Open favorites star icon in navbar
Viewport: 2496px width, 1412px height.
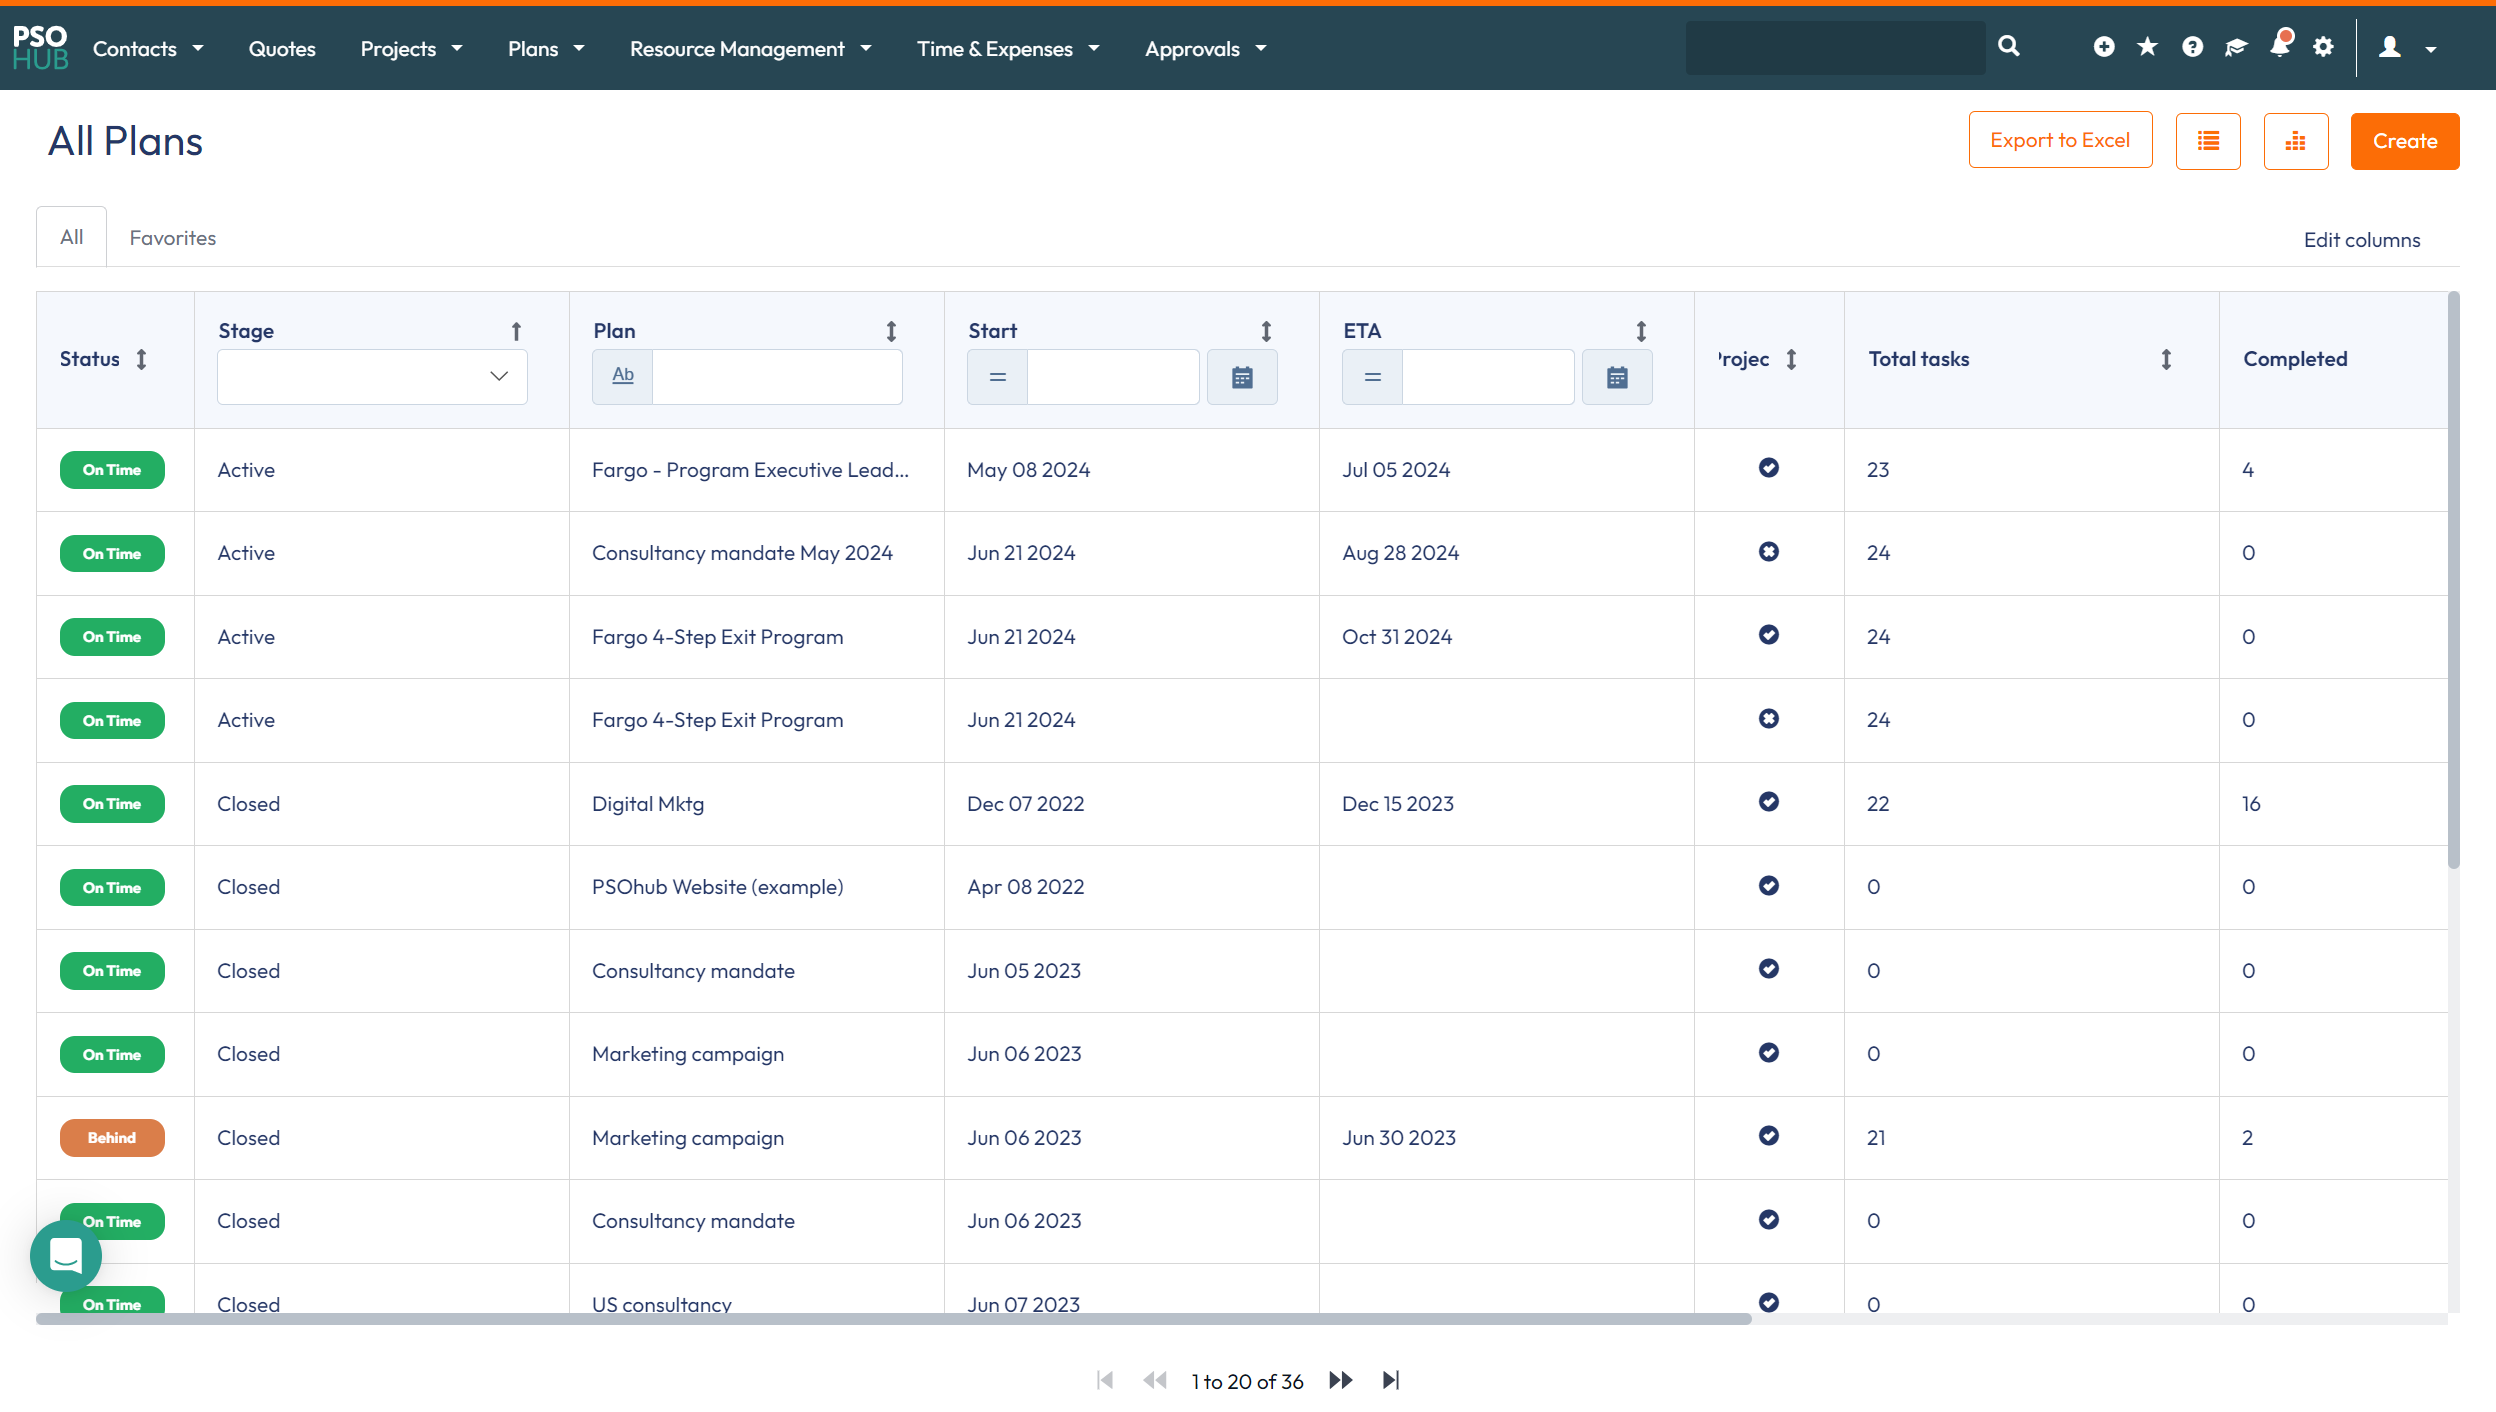(2147, 47)
